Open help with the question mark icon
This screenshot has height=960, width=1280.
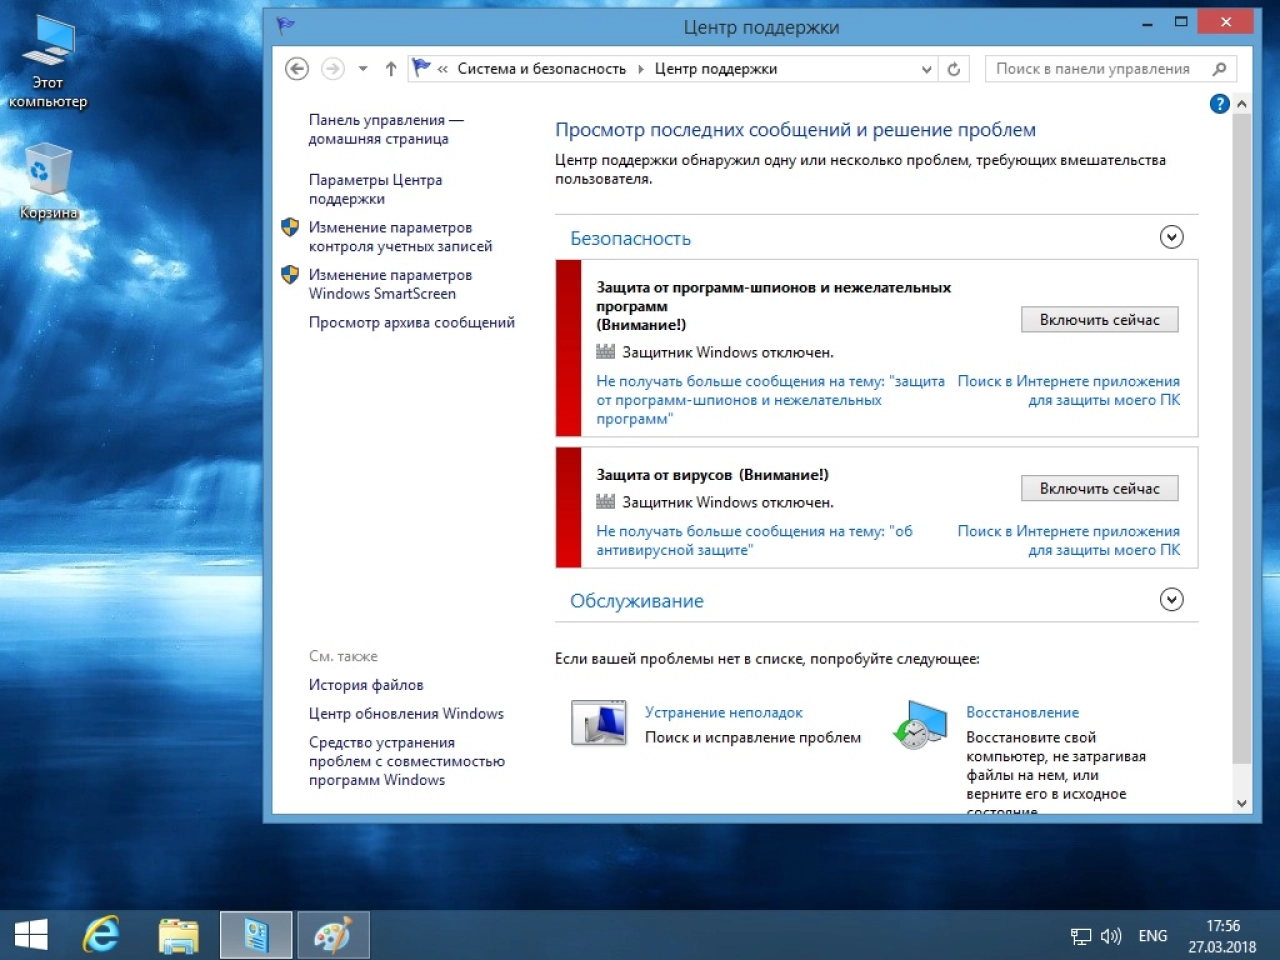point(1219,104)
